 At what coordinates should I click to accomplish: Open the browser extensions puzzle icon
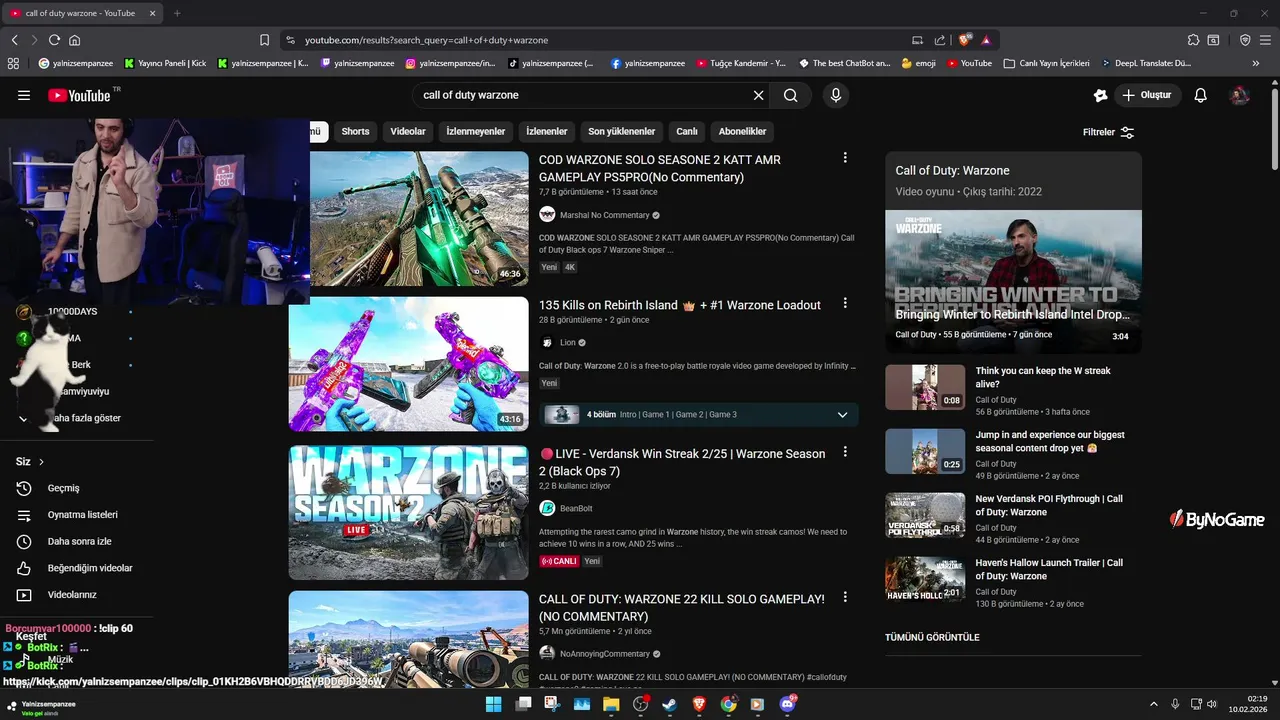[1193, 40]
